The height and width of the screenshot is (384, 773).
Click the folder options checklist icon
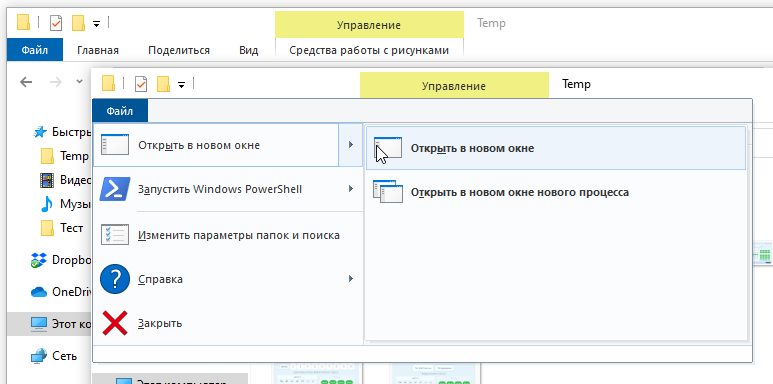click(115, 235)
